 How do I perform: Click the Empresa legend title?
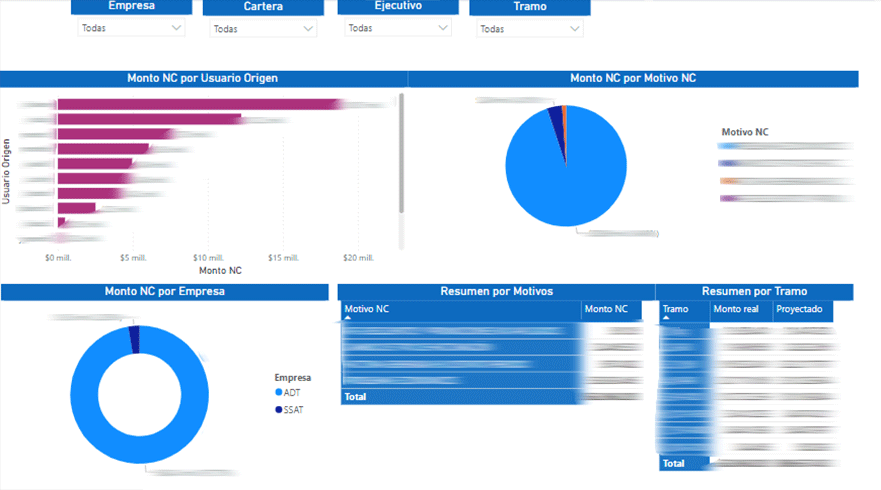click(x=293, y=378)
